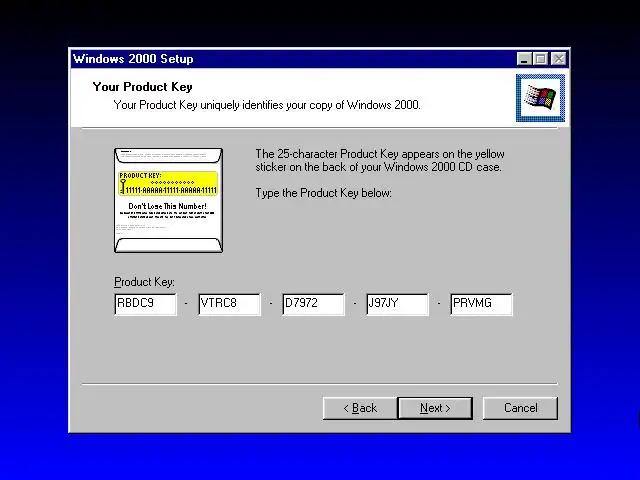The width and height of the screenshot is (640, 480).
Task: Click 'Type the Product Key below:' text
Action: pyautogui.click(x=324, y=193)
